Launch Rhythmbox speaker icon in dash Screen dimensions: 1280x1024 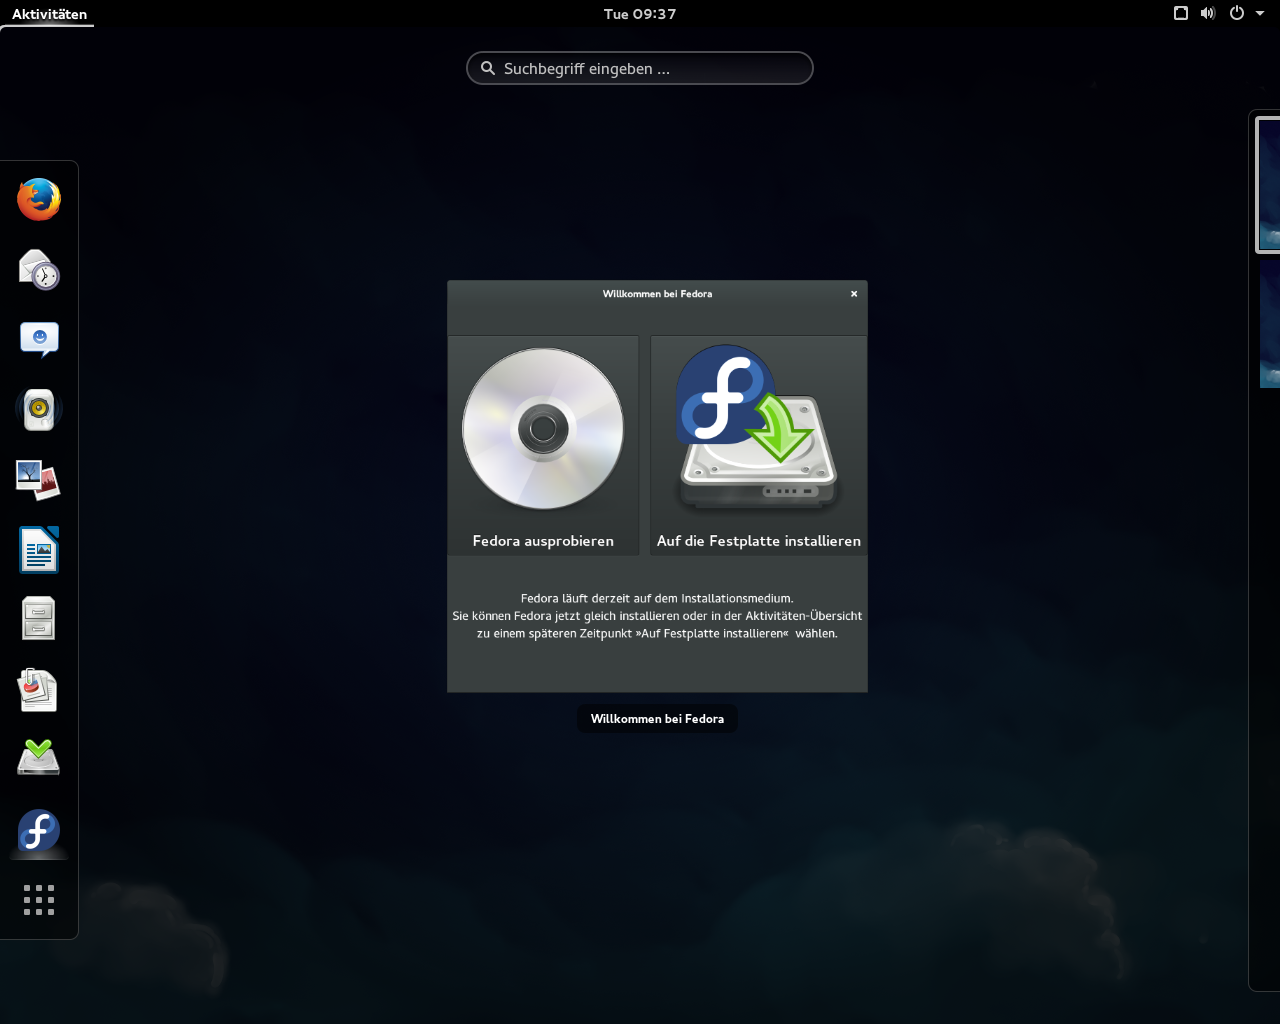[39, 409]
